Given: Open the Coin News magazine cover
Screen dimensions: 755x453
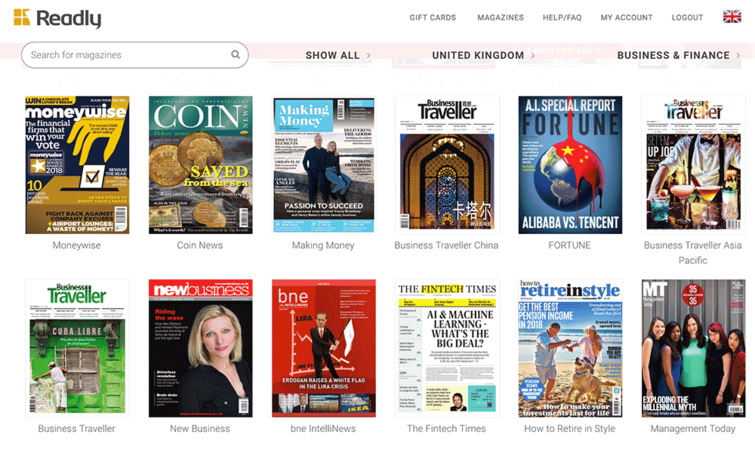Looking at the screenshot, I should coord(200,165).
